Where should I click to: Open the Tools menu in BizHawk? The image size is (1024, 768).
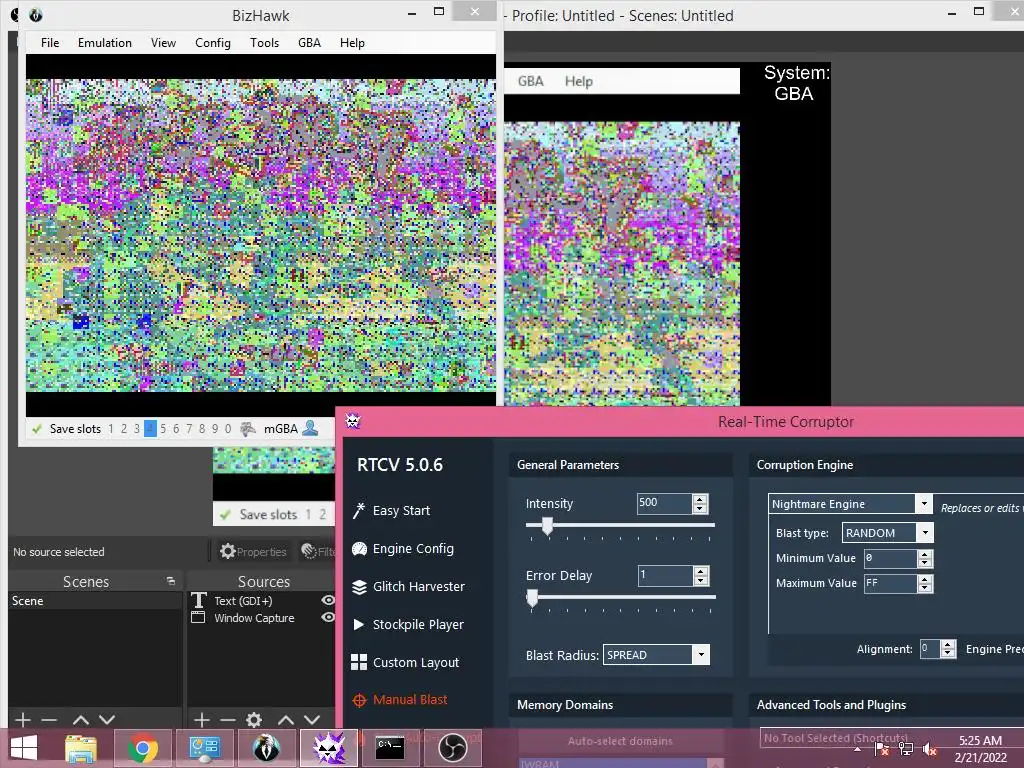pos(264,43)
